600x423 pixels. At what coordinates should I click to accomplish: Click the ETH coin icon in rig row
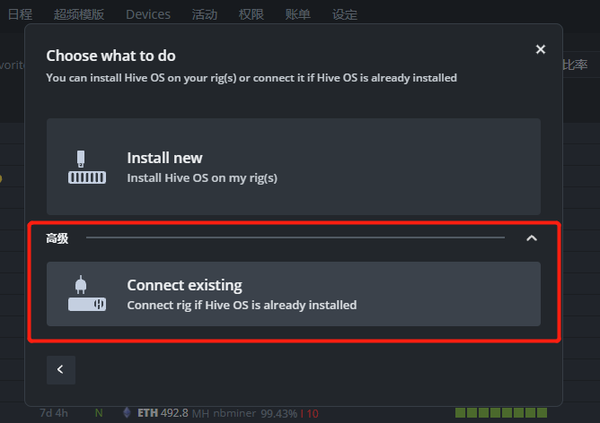point(126,412)
